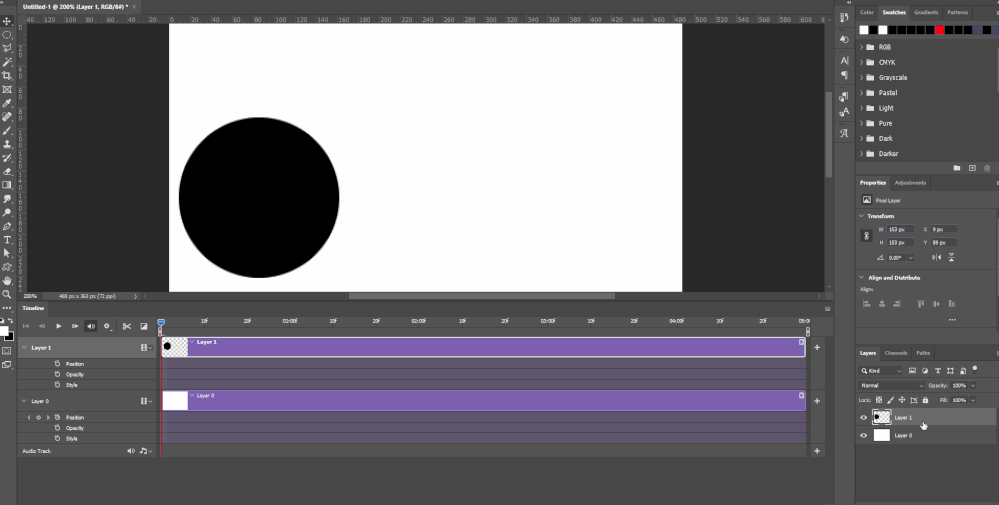This screenshot has width=999, height=505.
Task: Select the Custom Shape tool
Action: (7, 267)
